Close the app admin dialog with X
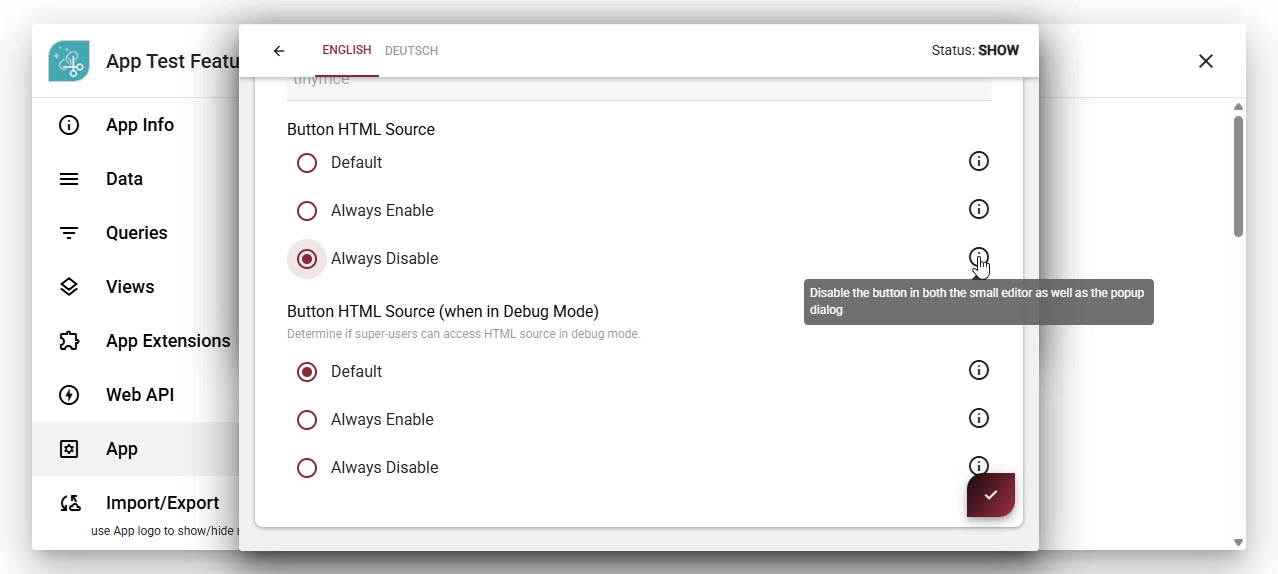Image resolution: width=1278 pixels, height=574 pixels. tap(1205, 61)
